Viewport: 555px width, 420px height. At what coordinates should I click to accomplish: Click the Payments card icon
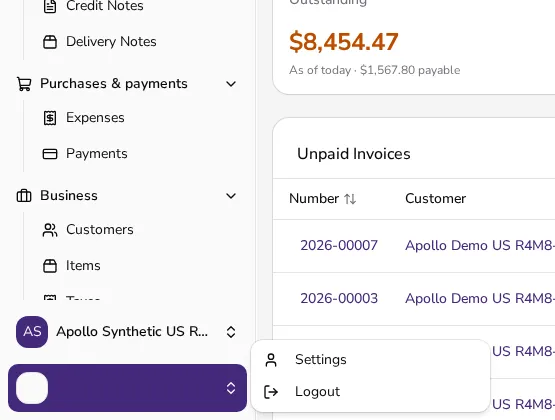50,154
